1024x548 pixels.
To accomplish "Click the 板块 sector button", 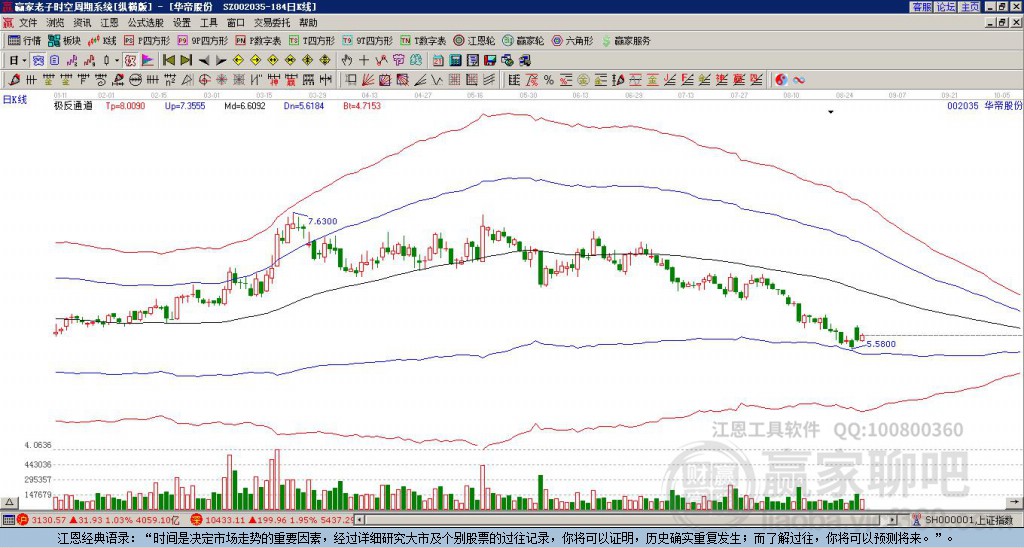I will 64,40.
